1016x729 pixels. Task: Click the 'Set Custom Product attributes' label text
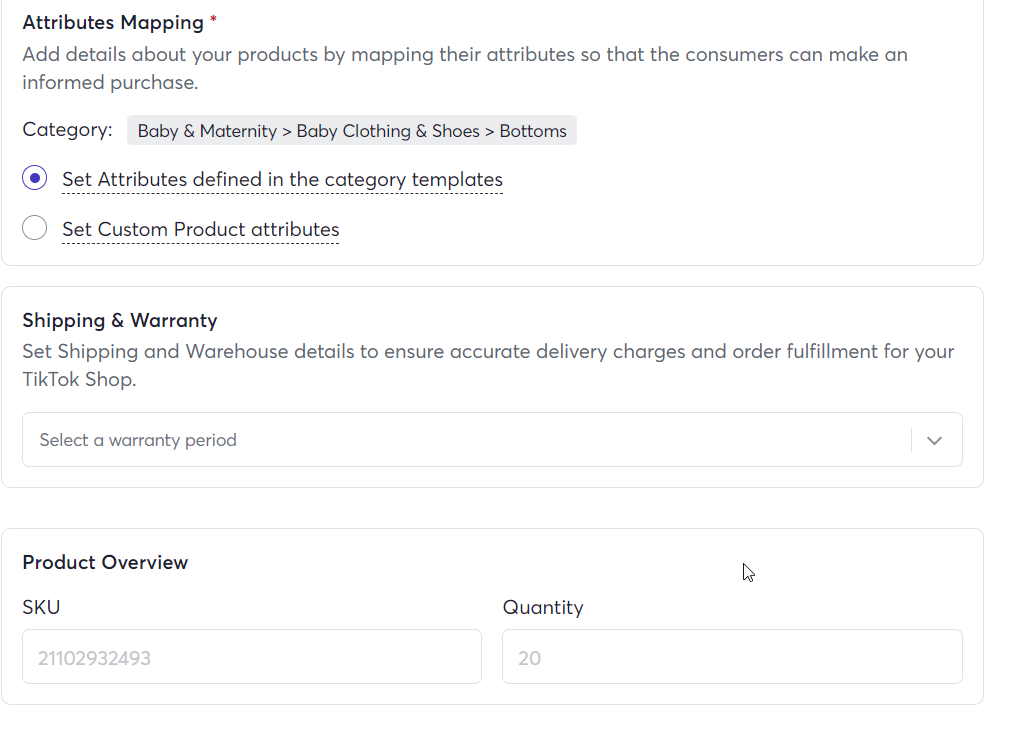pos(200,230)
